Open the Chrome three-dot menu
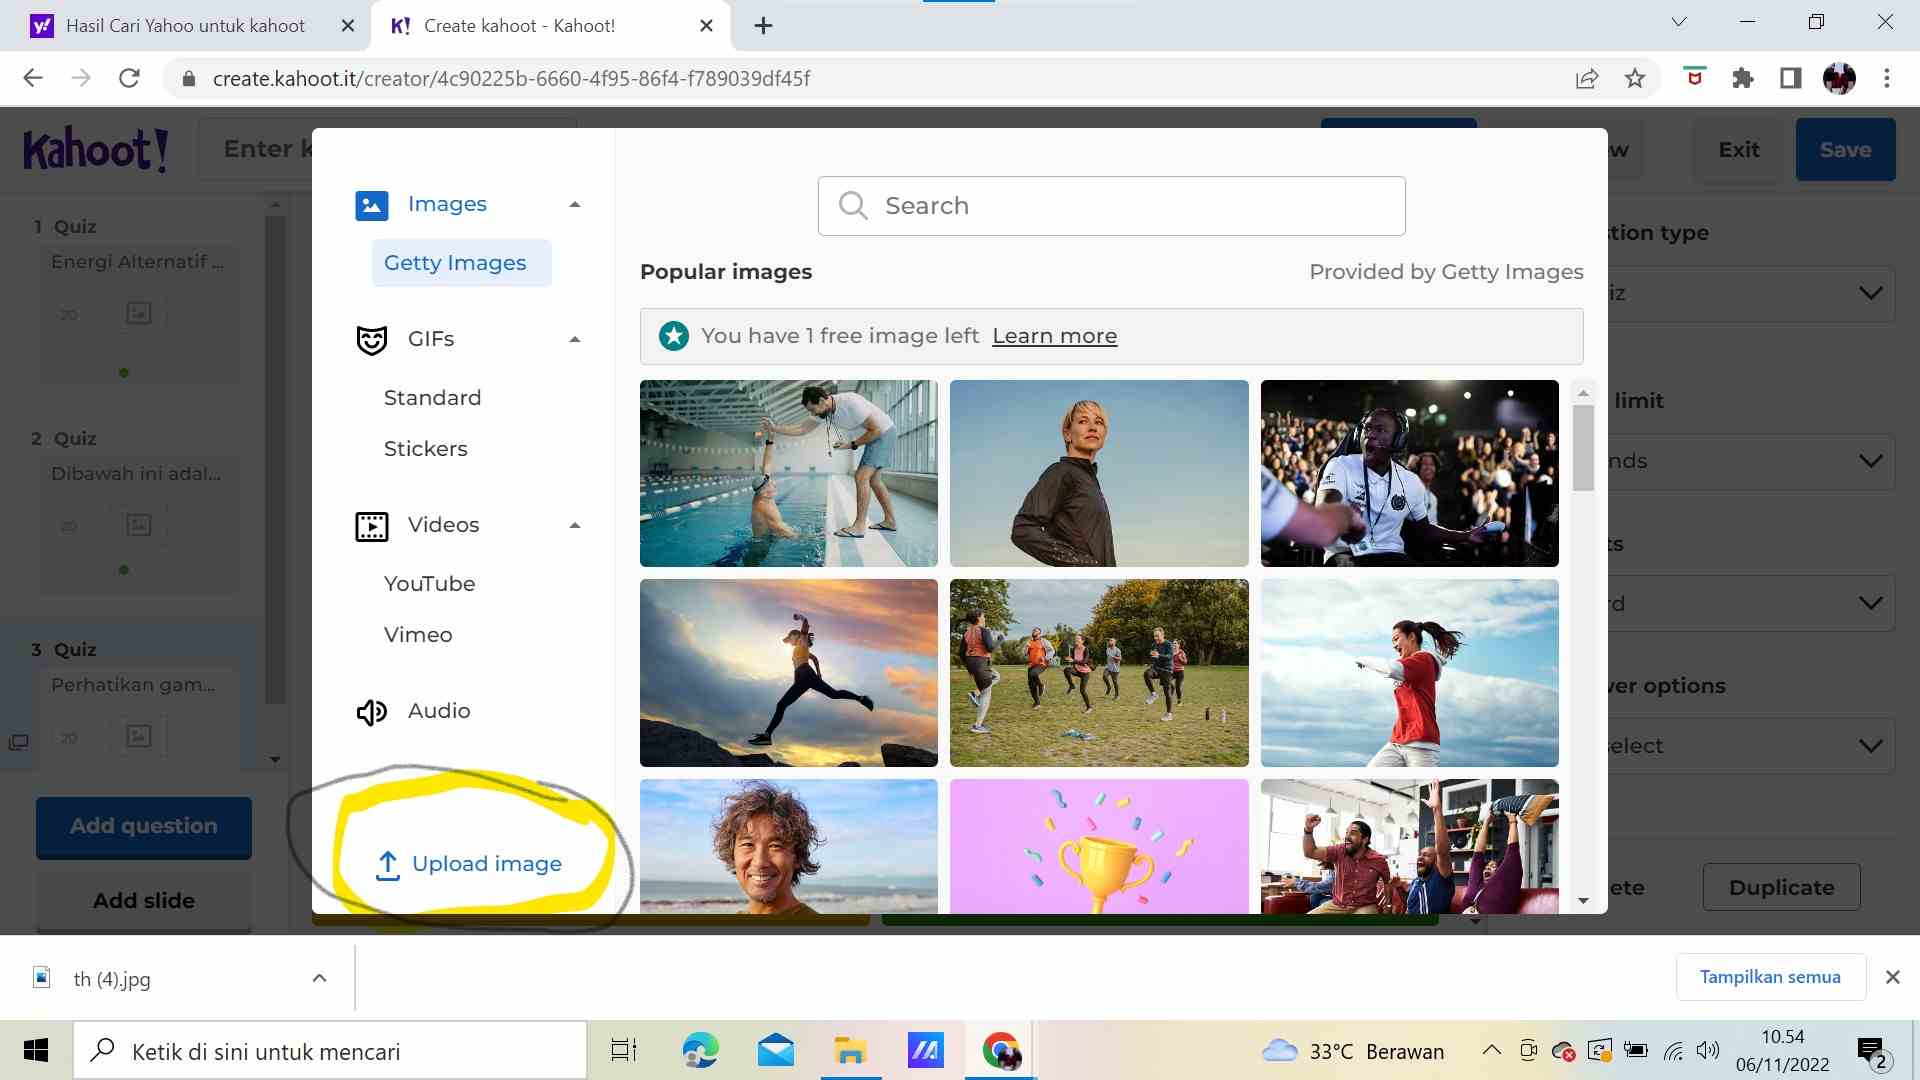The width and height of the screenshot is (1920, 1080). click(x=1887, y=78)
